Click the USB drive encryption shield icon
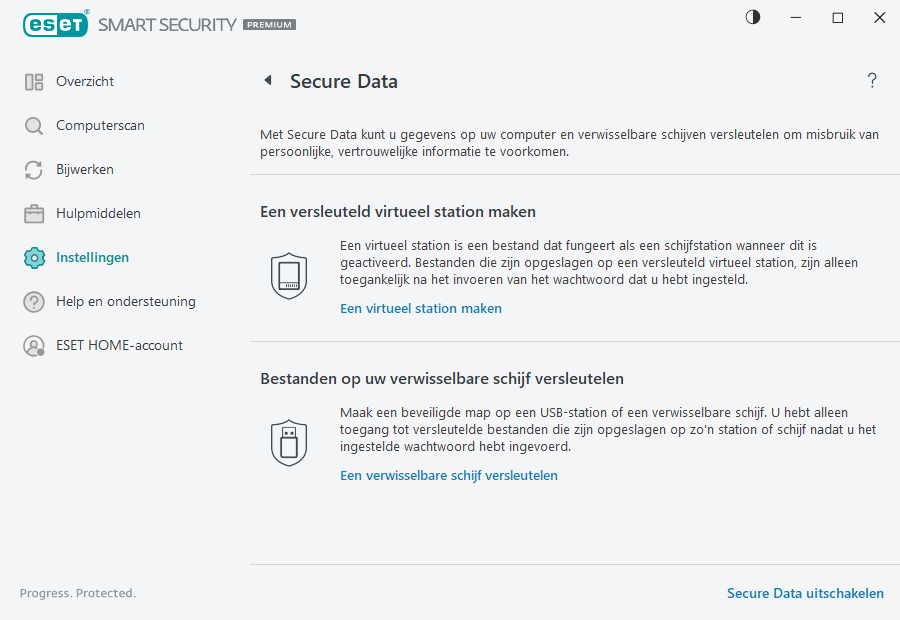The height and width of the screenshot is (620, 900). [289, 441]
